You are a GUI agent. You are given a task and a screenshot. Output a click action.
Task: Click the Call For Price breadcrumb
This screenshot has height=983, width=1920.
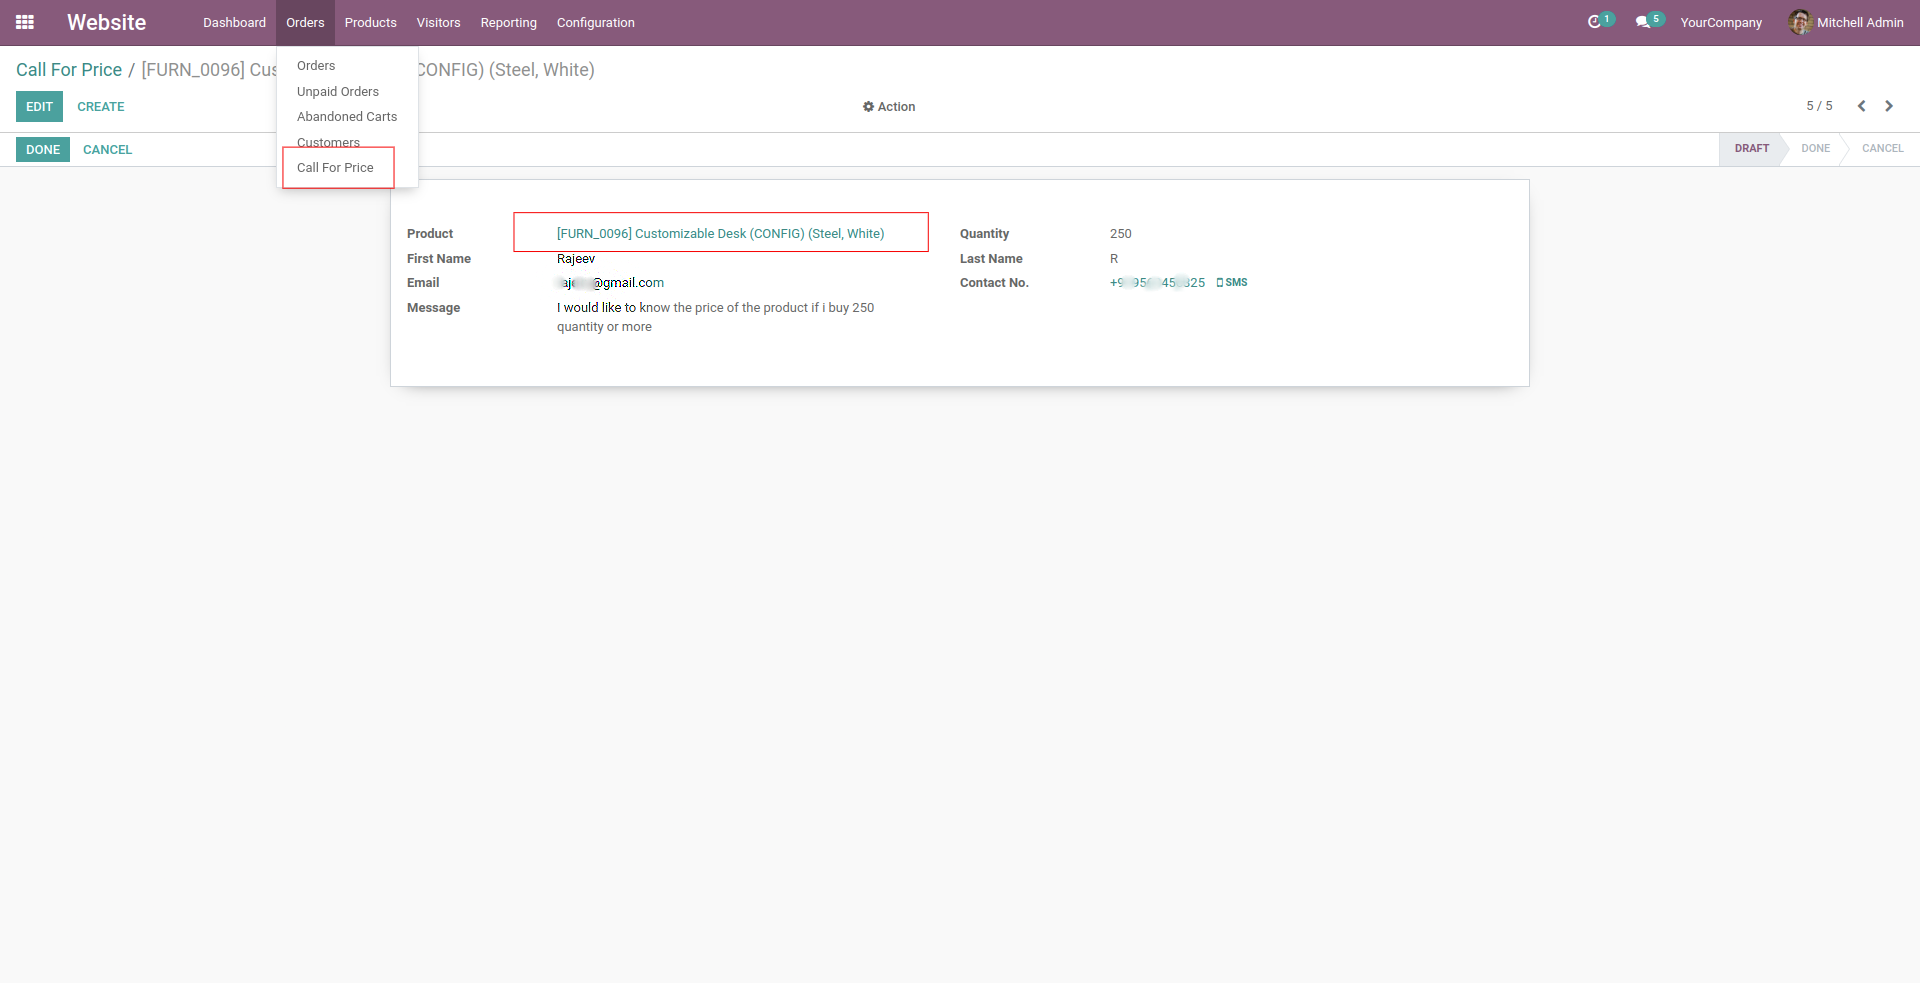69,70
